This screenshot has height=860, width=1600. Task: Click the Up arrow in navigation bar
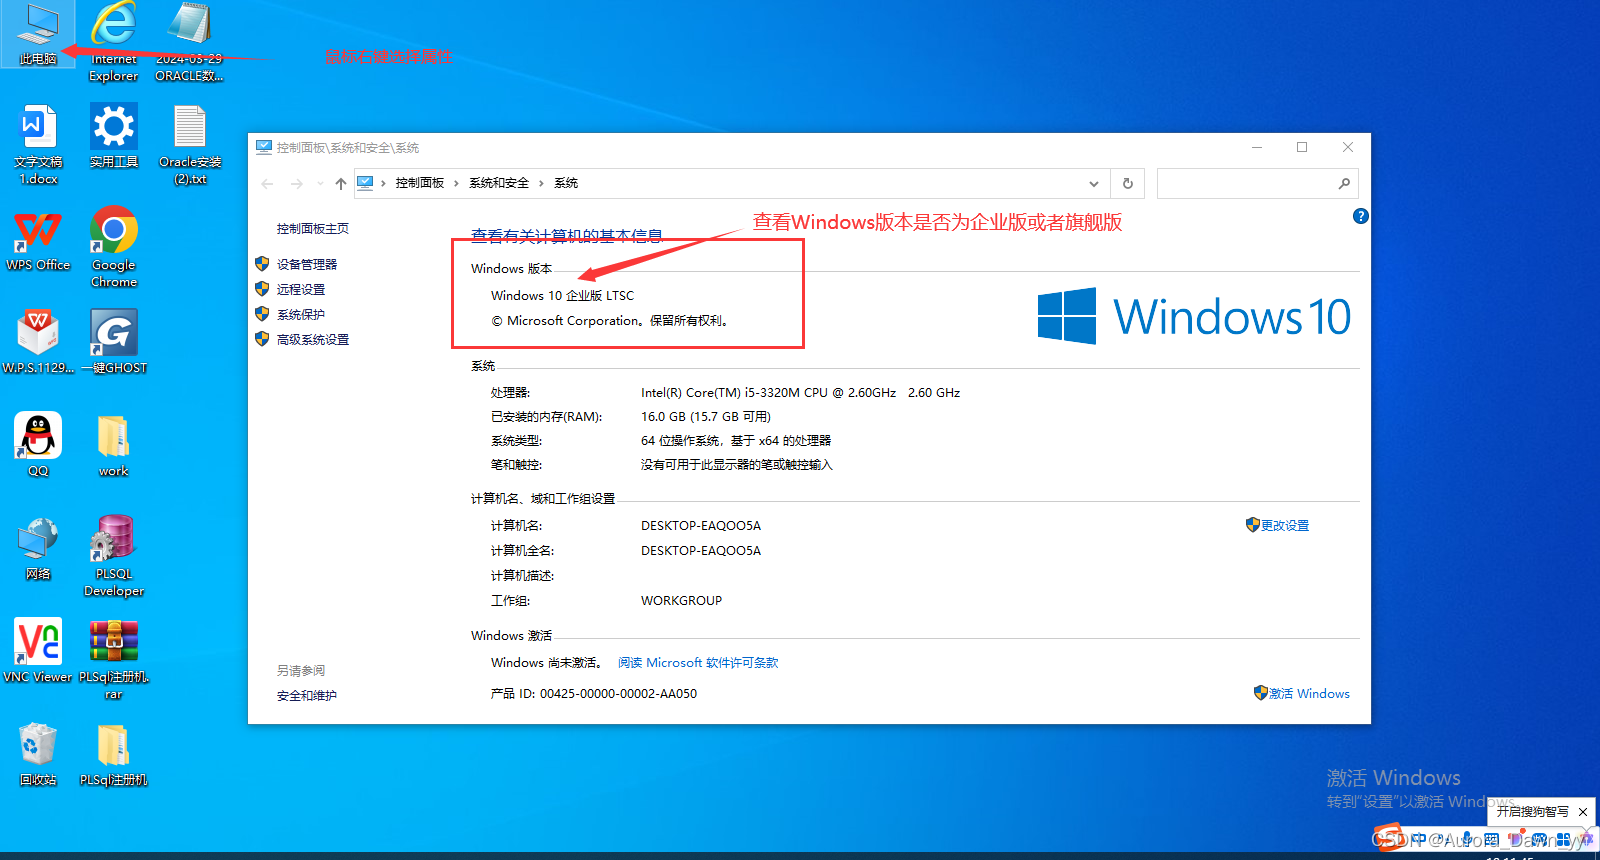(341, 183)
